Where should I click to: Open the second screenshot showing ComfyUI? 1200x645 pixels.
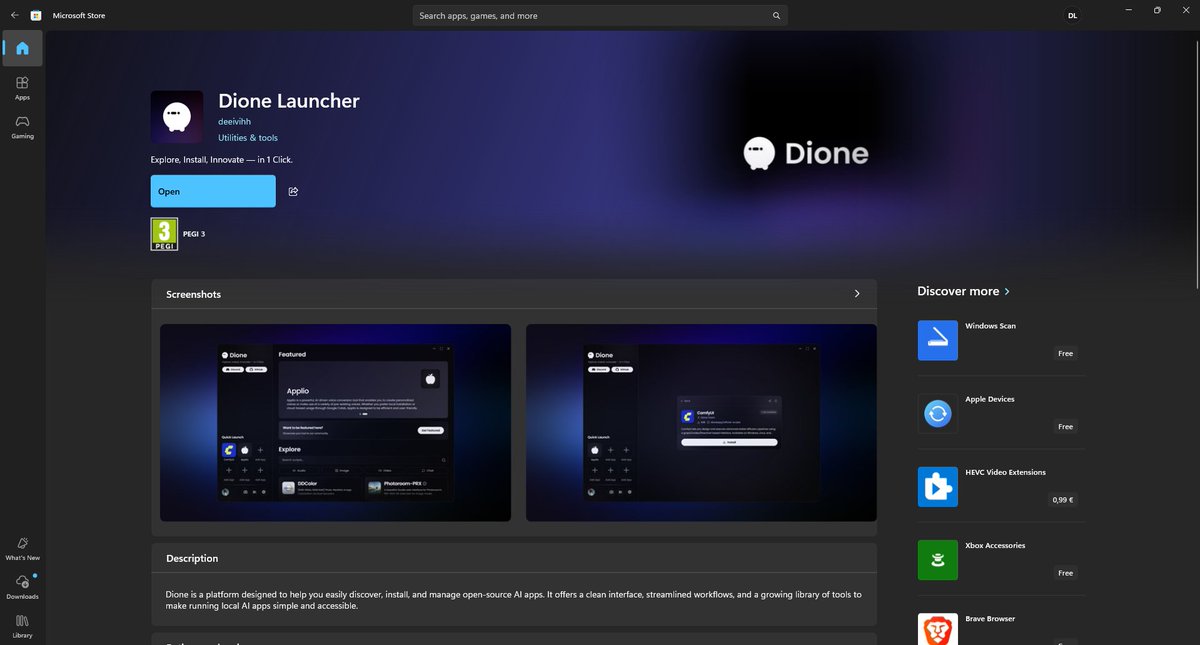[x=701, y=422]
